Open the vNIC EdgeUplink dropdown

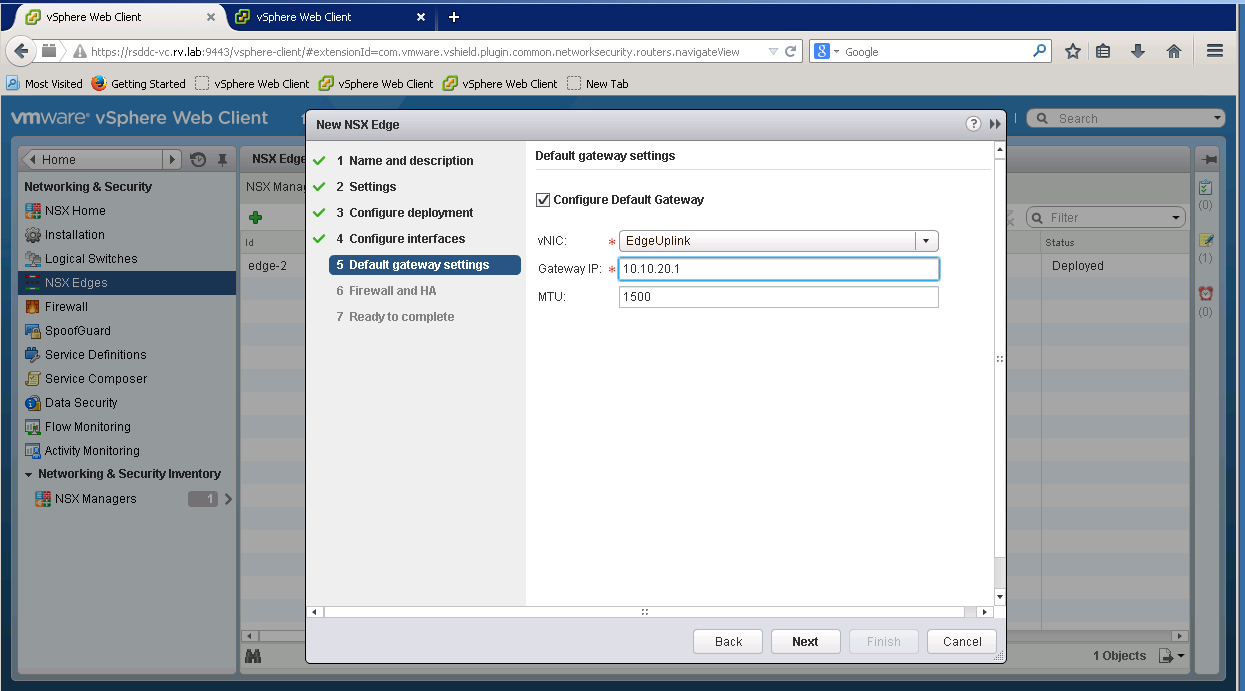click(x=926, y=241)
